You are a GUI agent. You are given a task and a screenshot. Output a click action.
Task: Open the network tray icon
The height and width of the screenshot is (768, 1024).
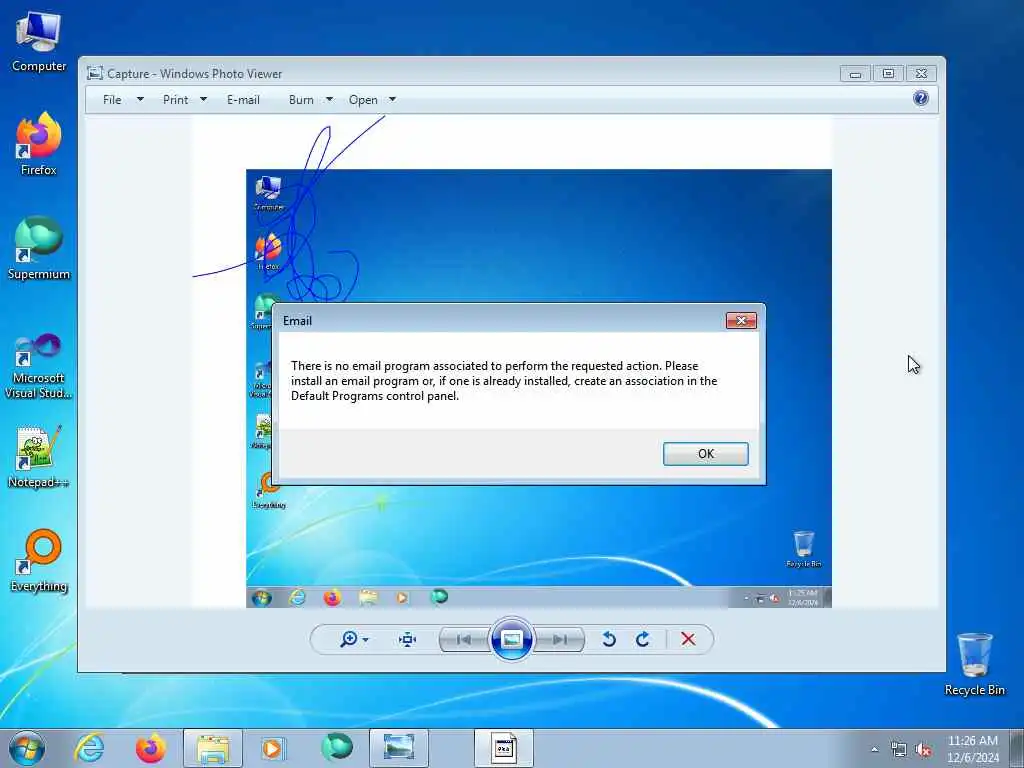tap(899, 750)
